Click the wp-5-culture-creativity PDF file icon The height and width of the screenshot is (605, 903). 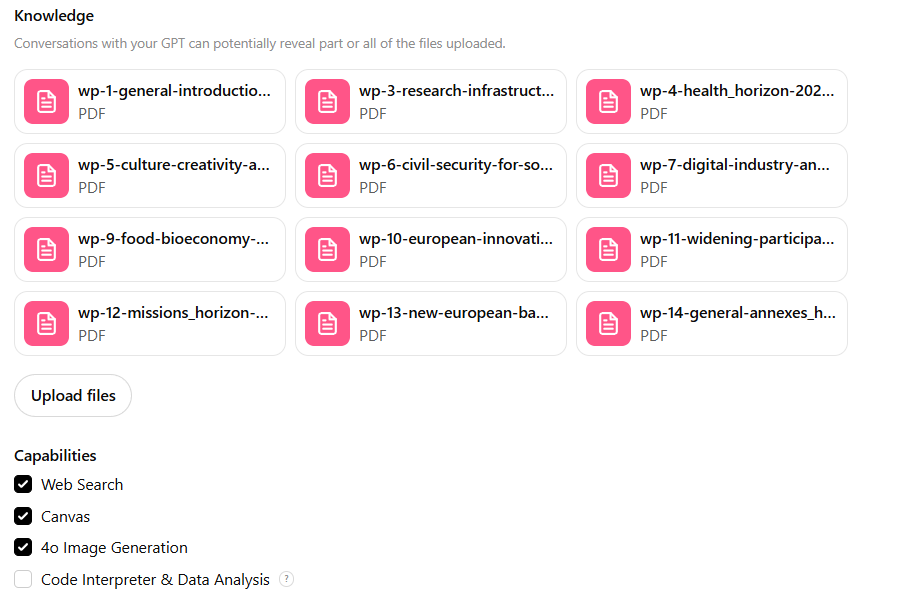(x=46, y=176)
